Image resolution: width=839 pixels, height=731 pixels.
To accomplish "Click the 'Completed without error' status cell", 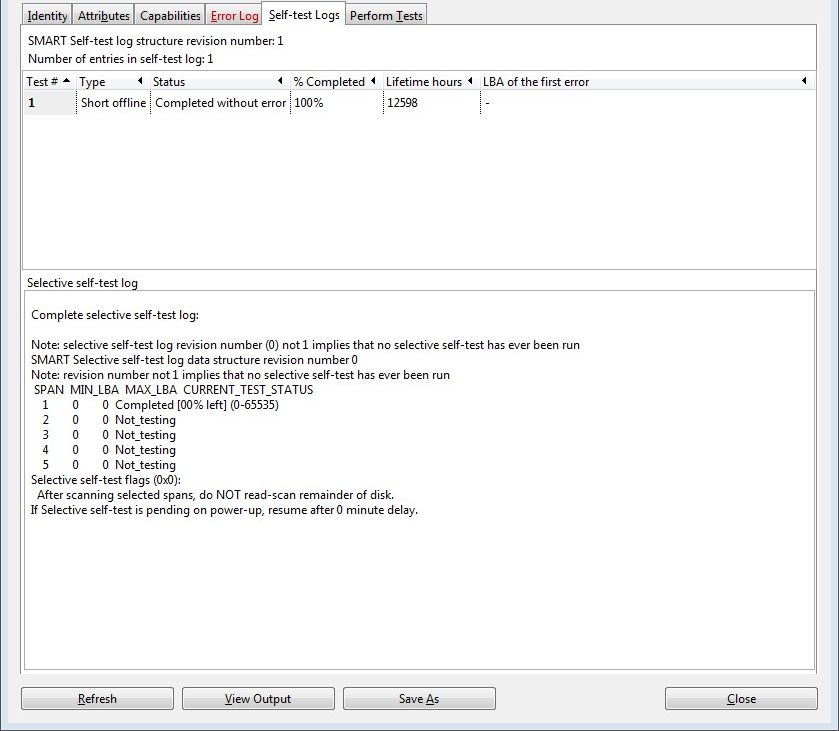I will [x=220, y=103].
